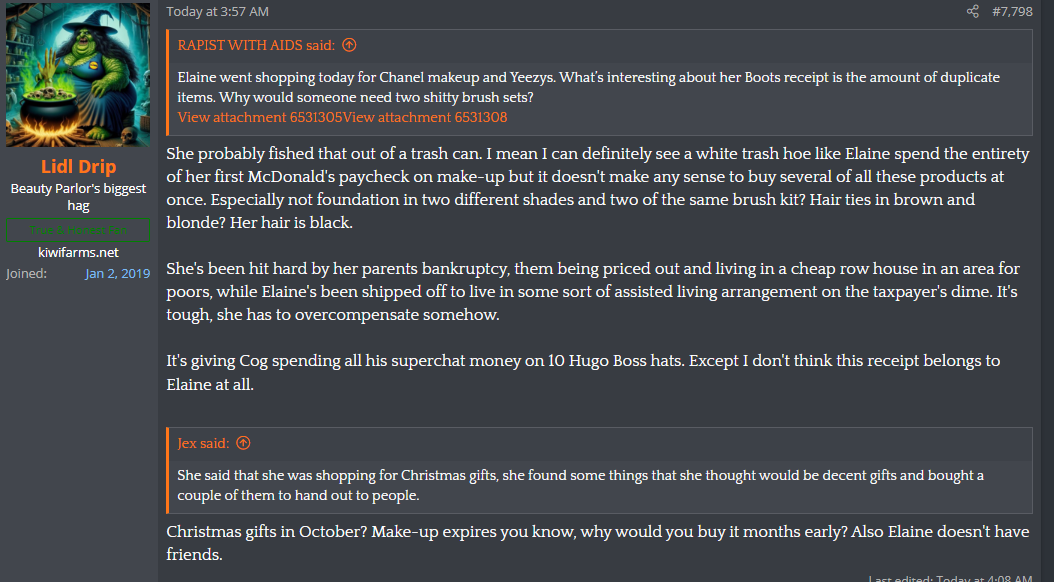Image resolution: width=1054 pixels, height=582 pixels.
Task: Click the "Joined:" label in user info
Action: click(x=27, y=273)
